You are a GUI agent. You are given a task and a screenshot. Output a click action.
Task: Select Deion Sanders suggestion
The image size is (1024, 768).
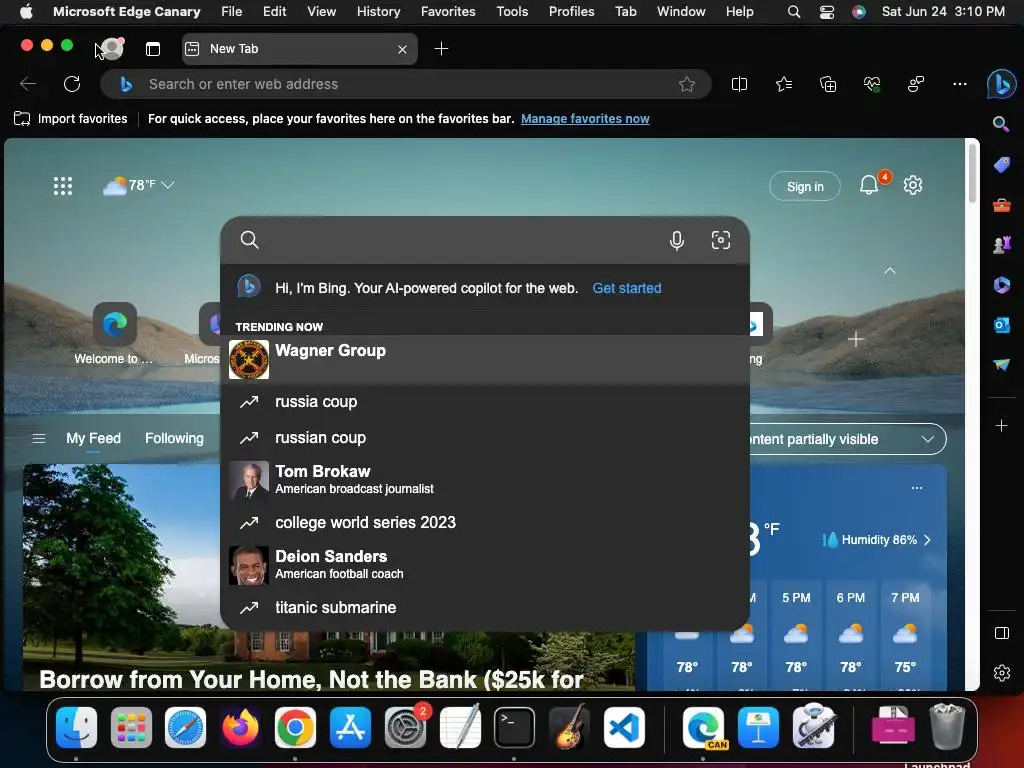[485, 564]
